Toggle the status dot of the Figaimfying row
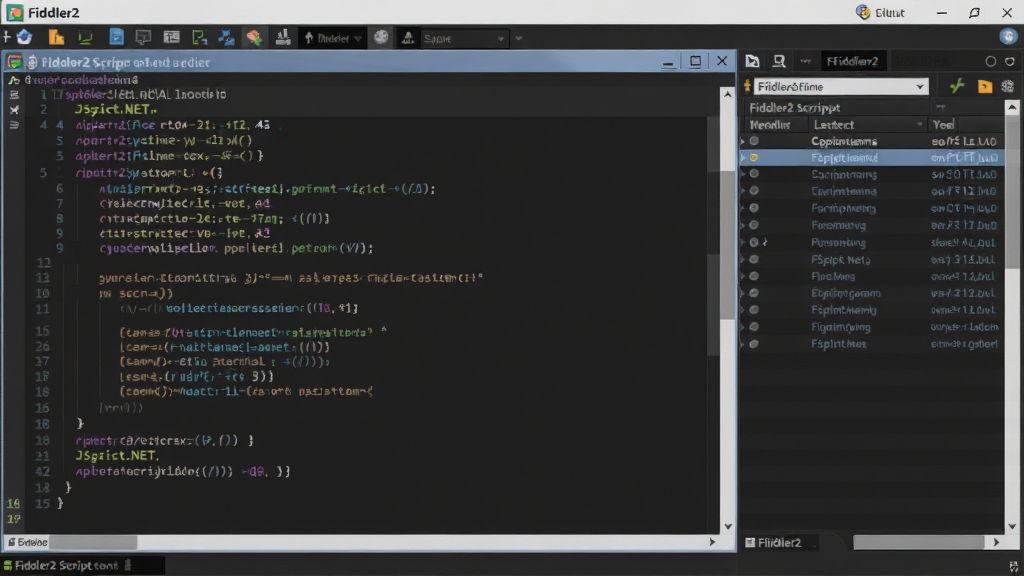1024x576 pixels. point(754,327)
